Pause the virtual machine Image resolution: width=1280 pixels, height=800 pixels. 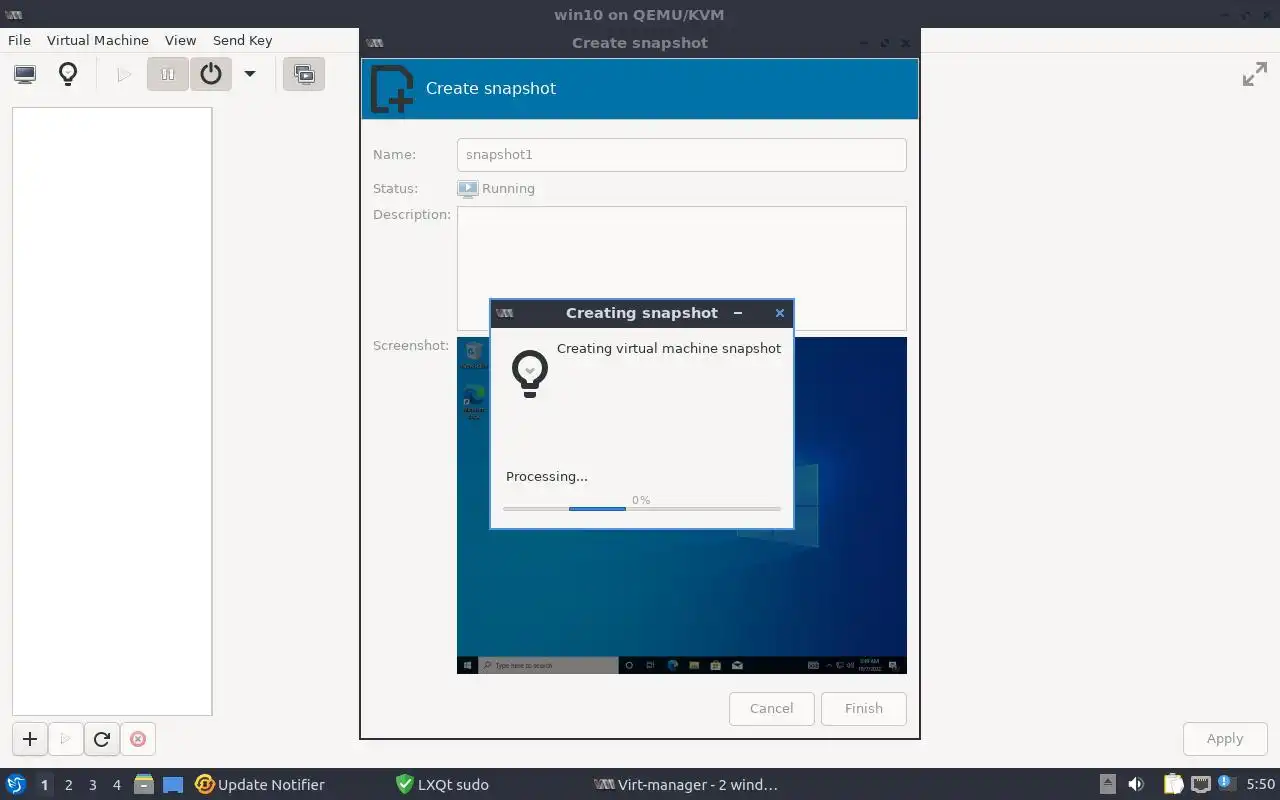(x=168, y=74)
